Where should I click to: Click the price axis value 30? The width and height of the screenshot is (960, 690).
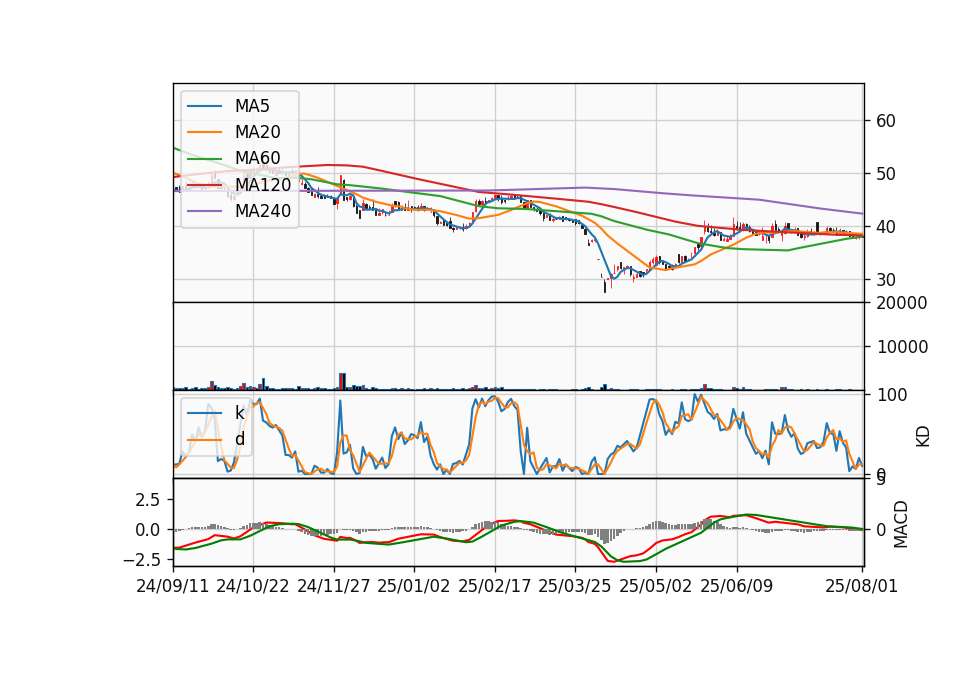[886, 280]
